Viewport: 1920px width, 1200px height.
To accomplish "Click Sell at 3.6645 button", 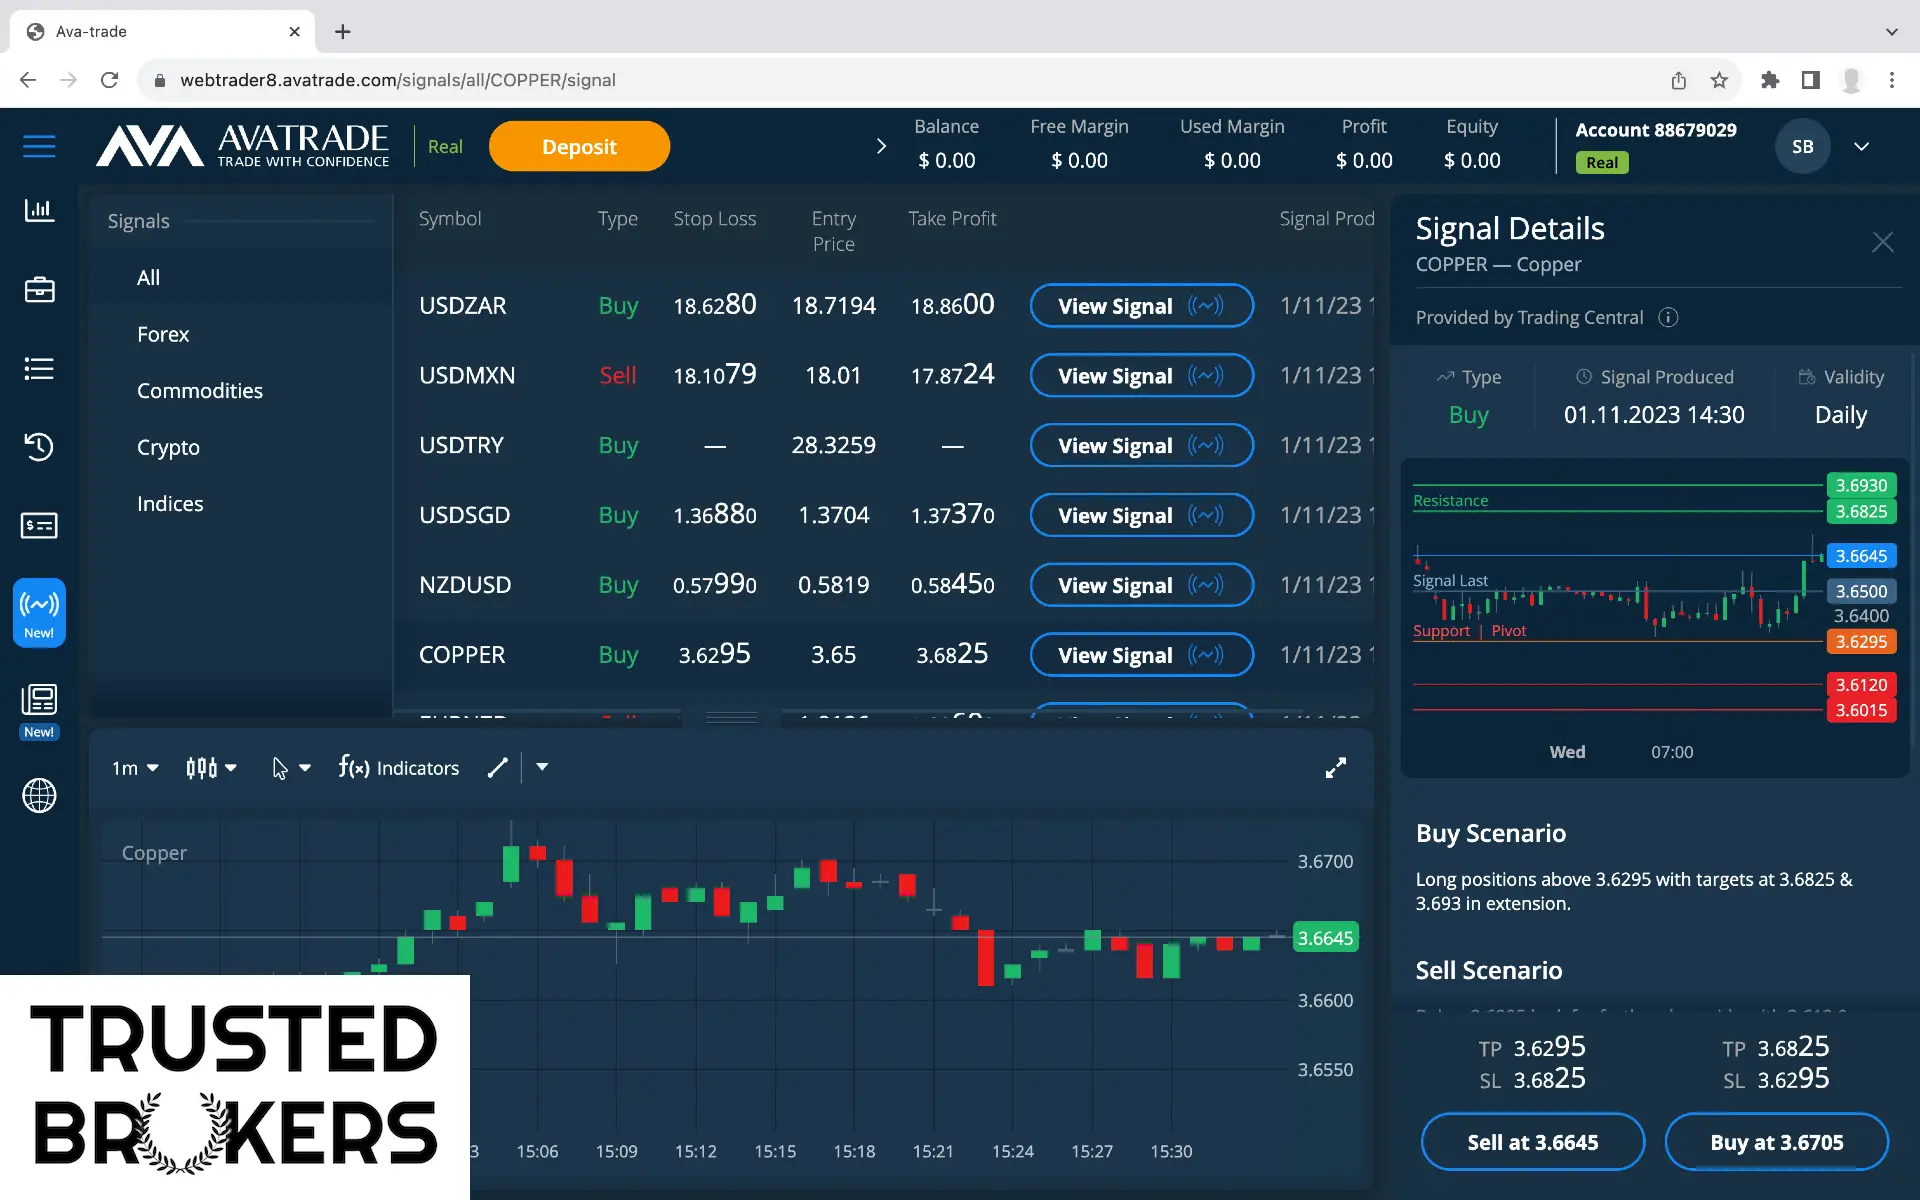I will click(1533, 1142).
